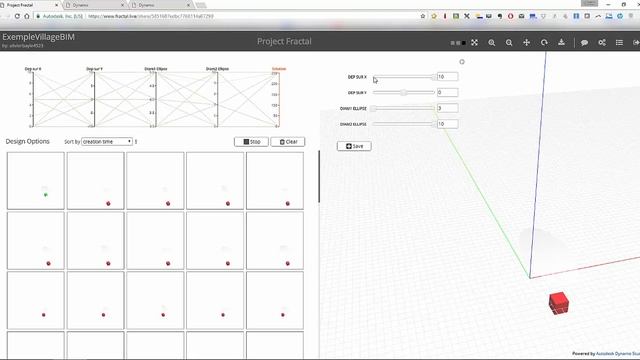Click the fit-to-view expand icon
Image resolution: width=640 pixels, height=360 pixels.
click(474, 42)
